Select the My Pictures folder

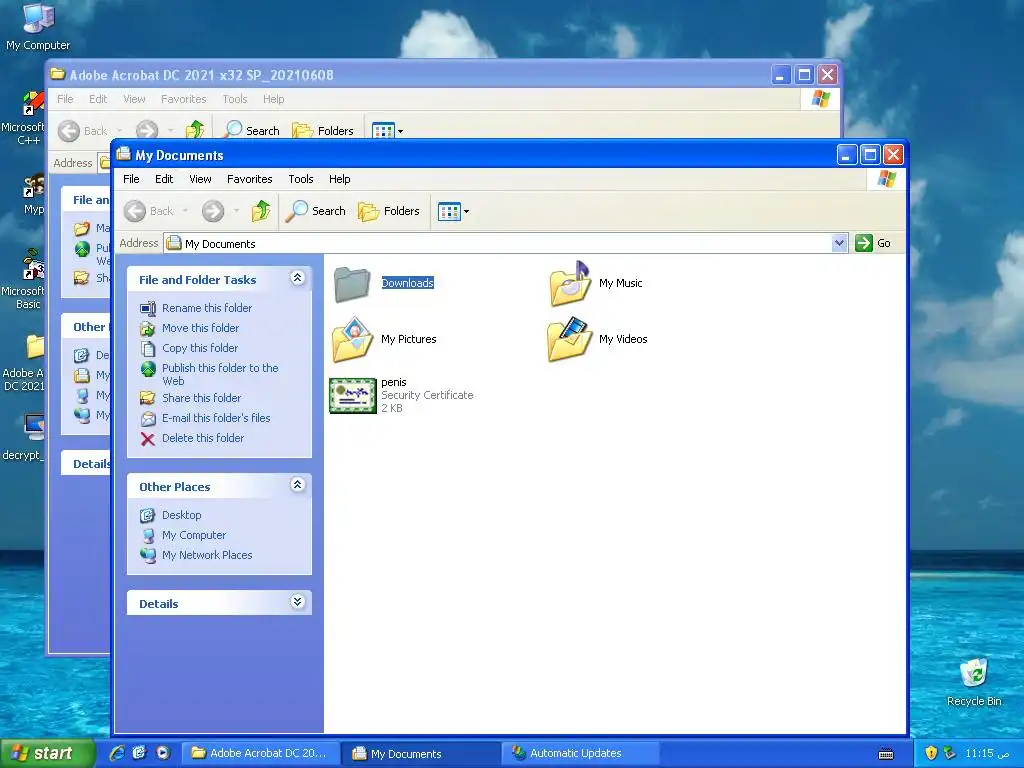(x=384, y=340)
